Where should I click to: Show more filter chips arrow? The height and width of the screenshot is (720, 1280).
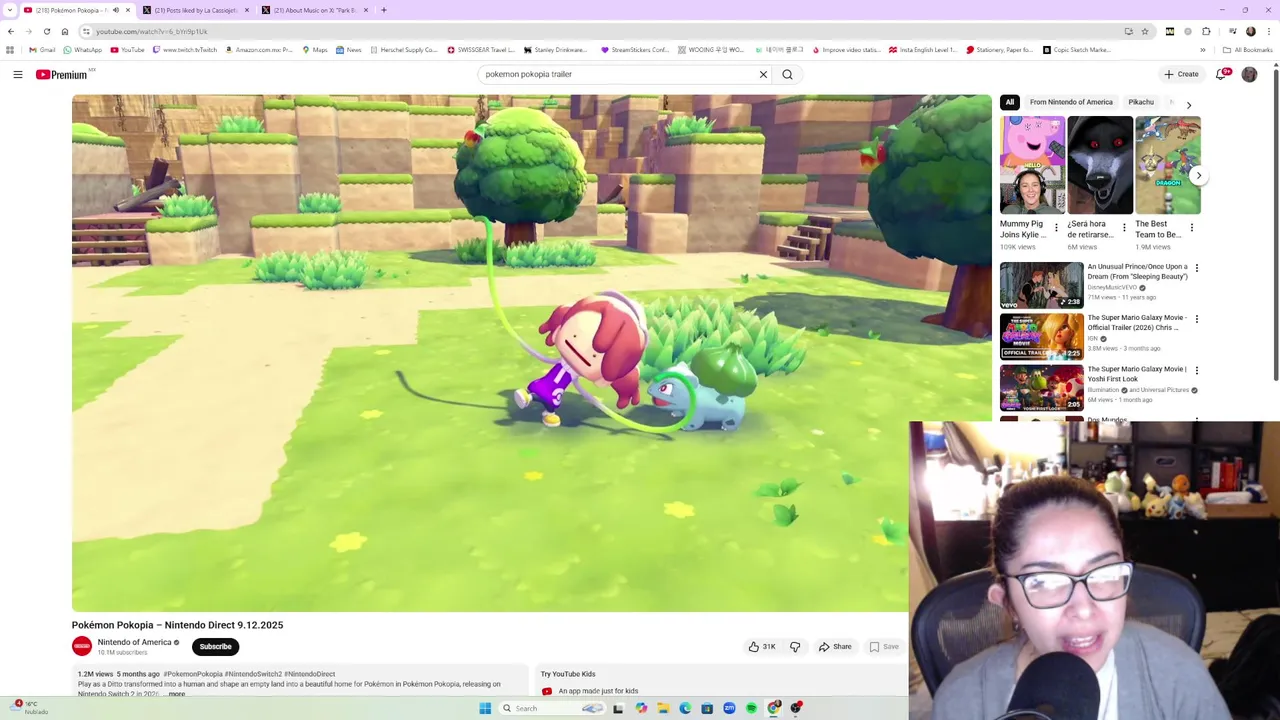click(x=1188, y=104)
